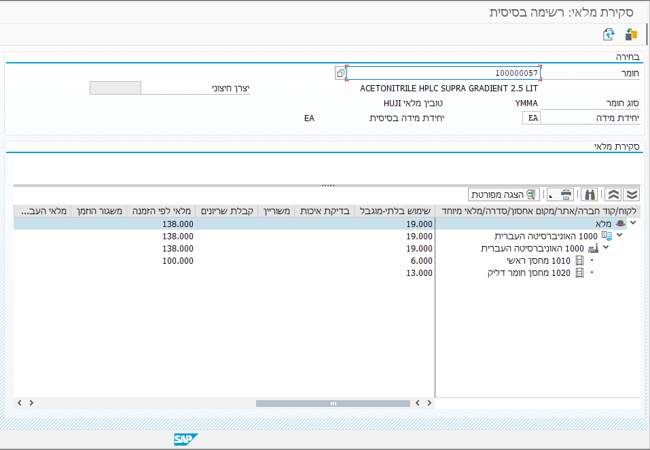Click column header משגור הוזמן
Image resolution: width=650 pixels, height=450 pixels.
(99, 211)
